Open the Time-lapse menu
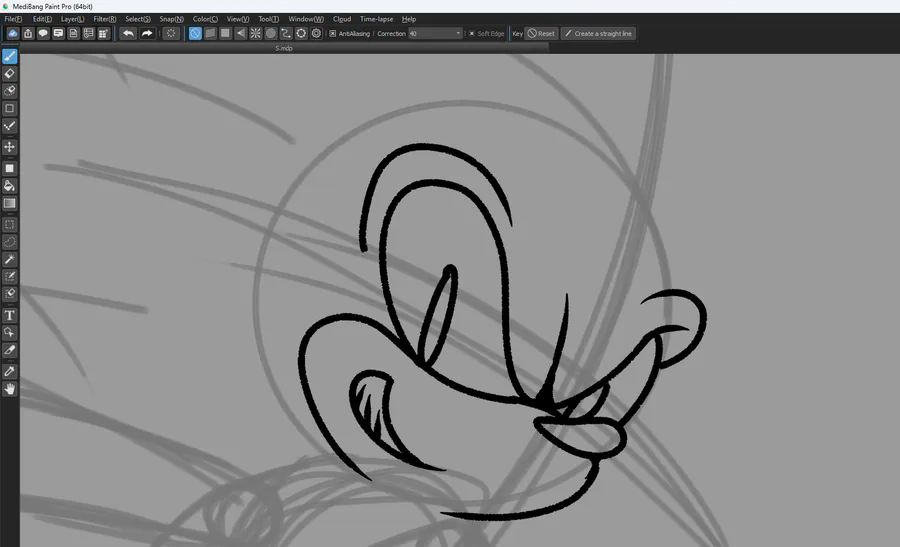Image resolution: width=900 pixels, height=547 pixels. (377, 19)
